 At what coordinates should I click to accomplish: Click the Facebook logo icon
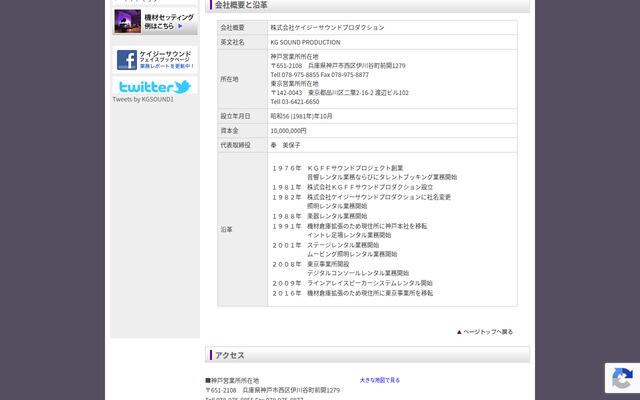[127, 60]
